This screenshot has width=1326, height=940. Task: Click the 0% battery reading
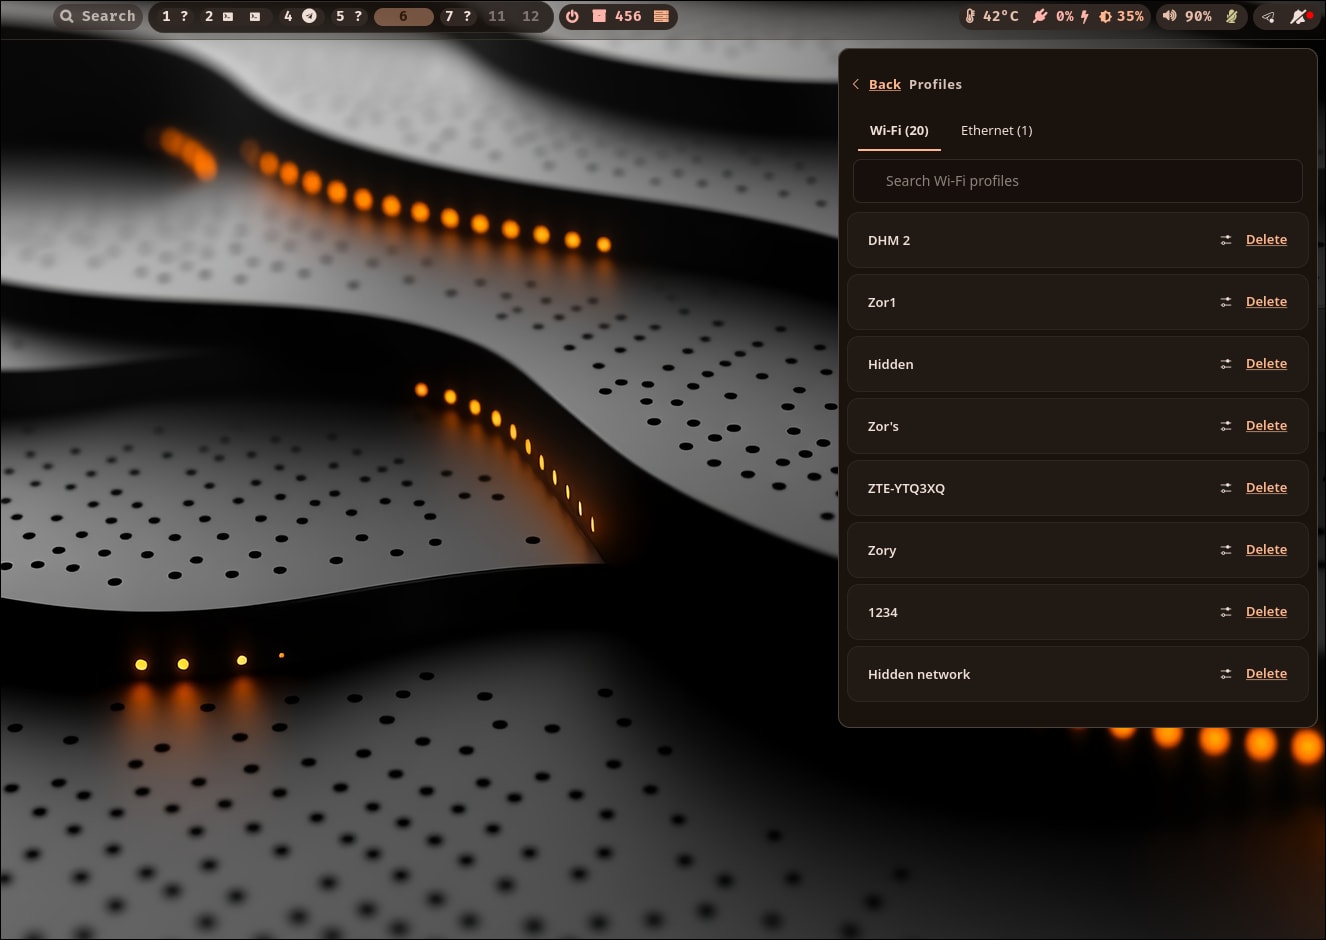(1065, 16)
